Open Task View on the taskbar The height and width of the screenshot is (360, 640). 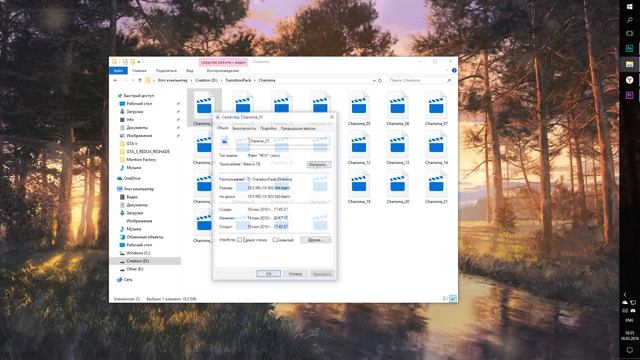coord(629,33)
